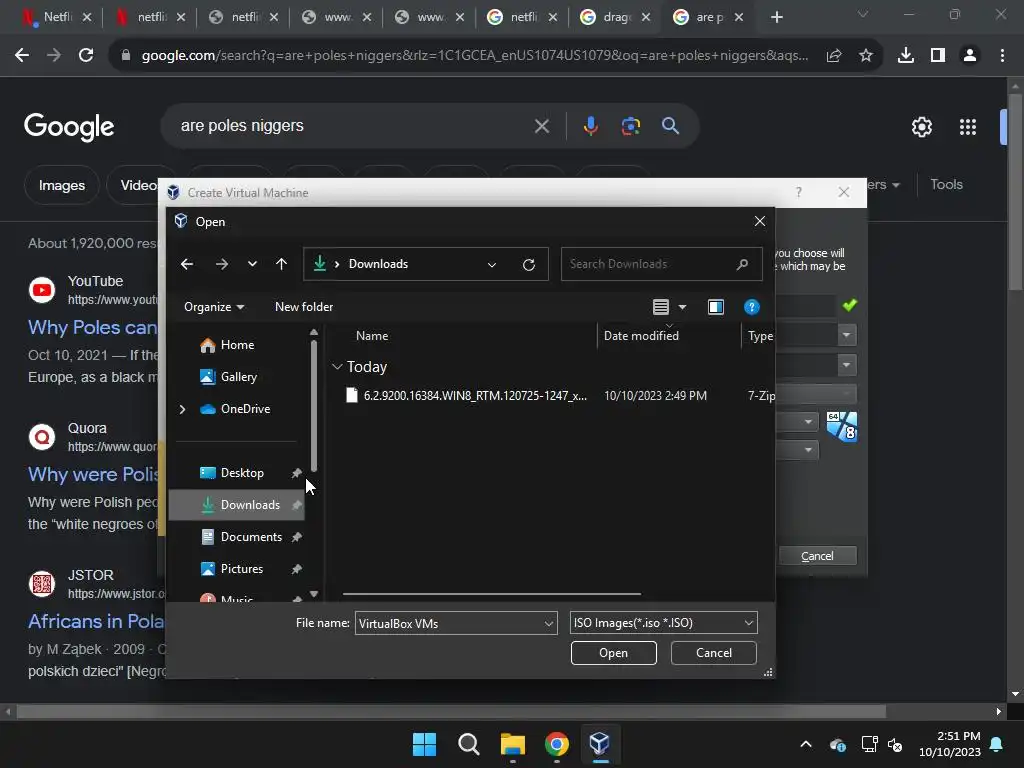Open Chrome downloads
This screenshot has width=1024, height=768.
pyautogui.click(x=906, y=56)
